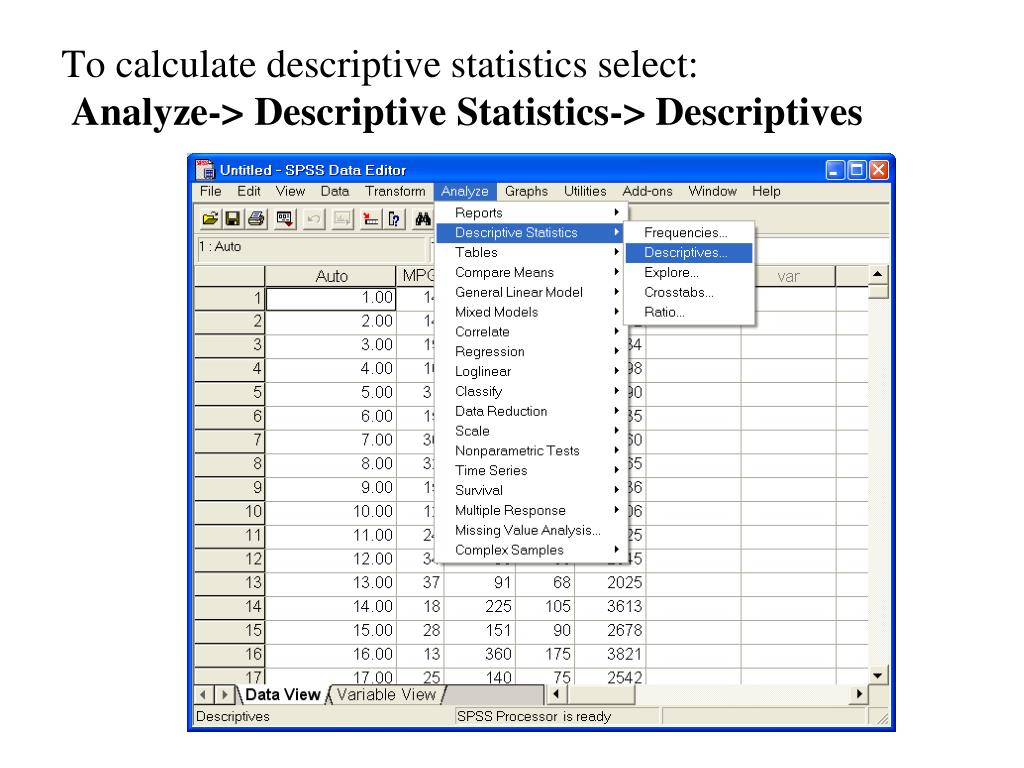The image size is (1024, 768).
Task: Expand the General Linear Model submenu
Action: [531, 292]
